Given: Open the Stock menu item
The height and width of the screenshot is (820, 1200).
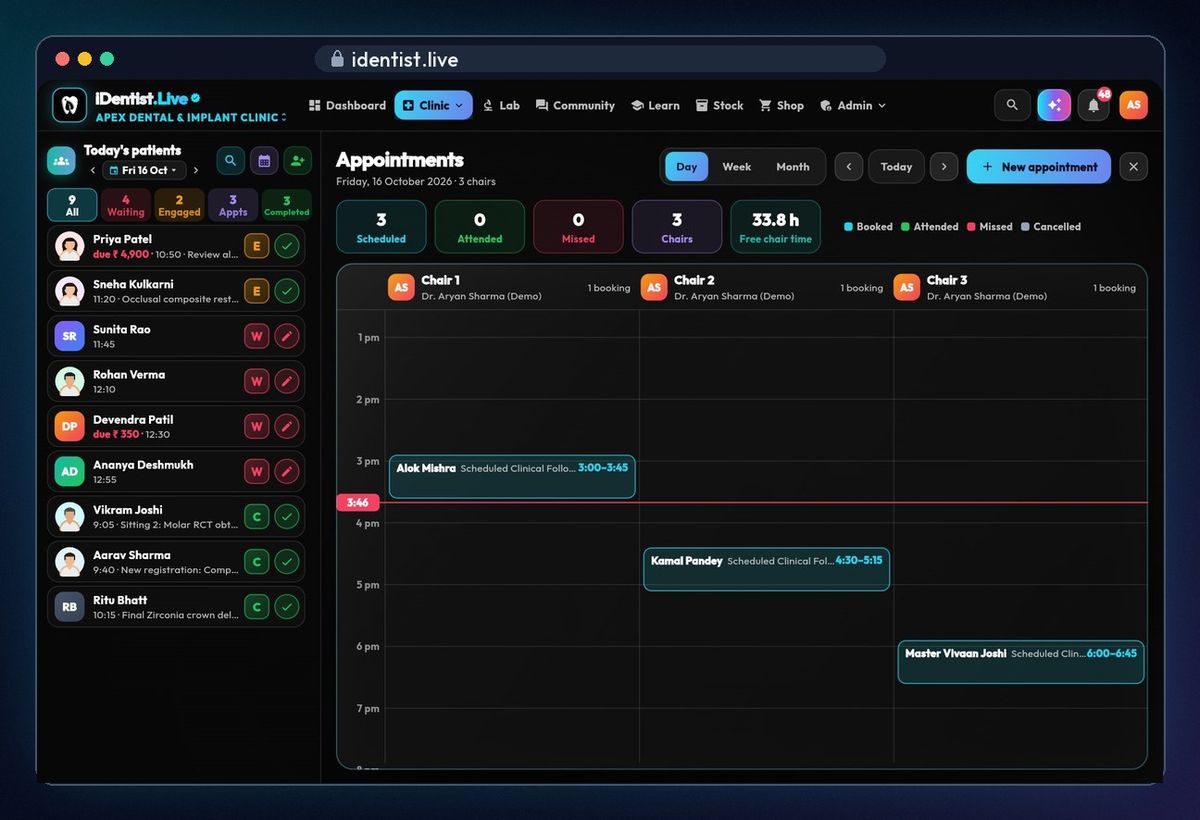Looking at the screenshot, I should coord(720,105).
